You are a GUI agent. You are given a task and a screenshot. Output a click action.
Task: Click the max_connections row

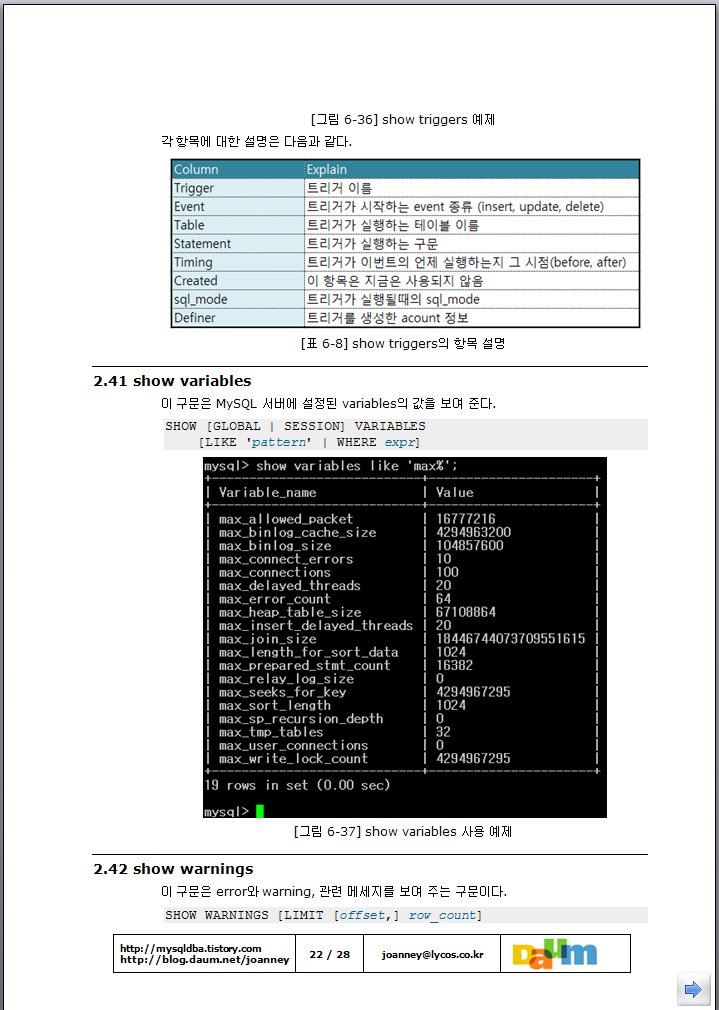[x=402, y=573]
